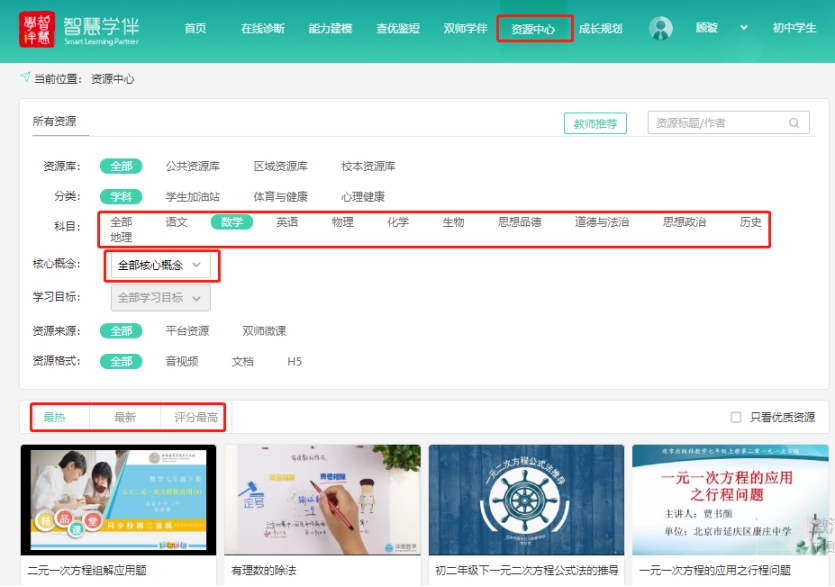Check the 只看优质资源 checkbox
835x587 pixels.
click(x=736, y=417)
